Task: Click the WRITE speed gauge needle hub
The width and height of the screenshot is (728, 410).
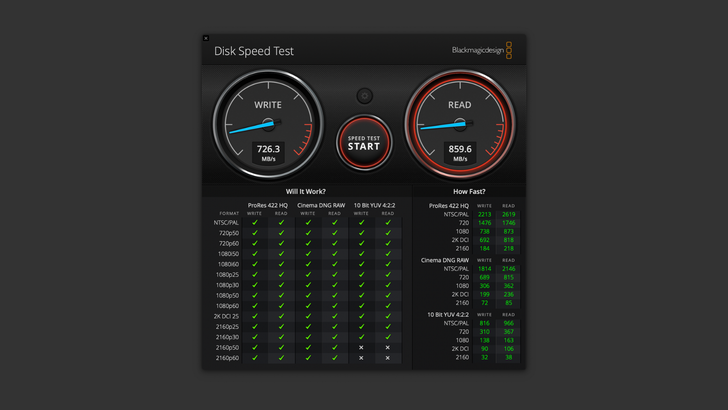Action: [x=268, y=125]
